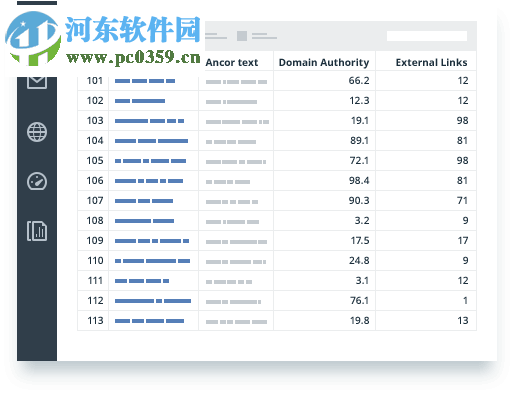Select row number 106
The height and width of the screenshot is (394, 514).
95,181
